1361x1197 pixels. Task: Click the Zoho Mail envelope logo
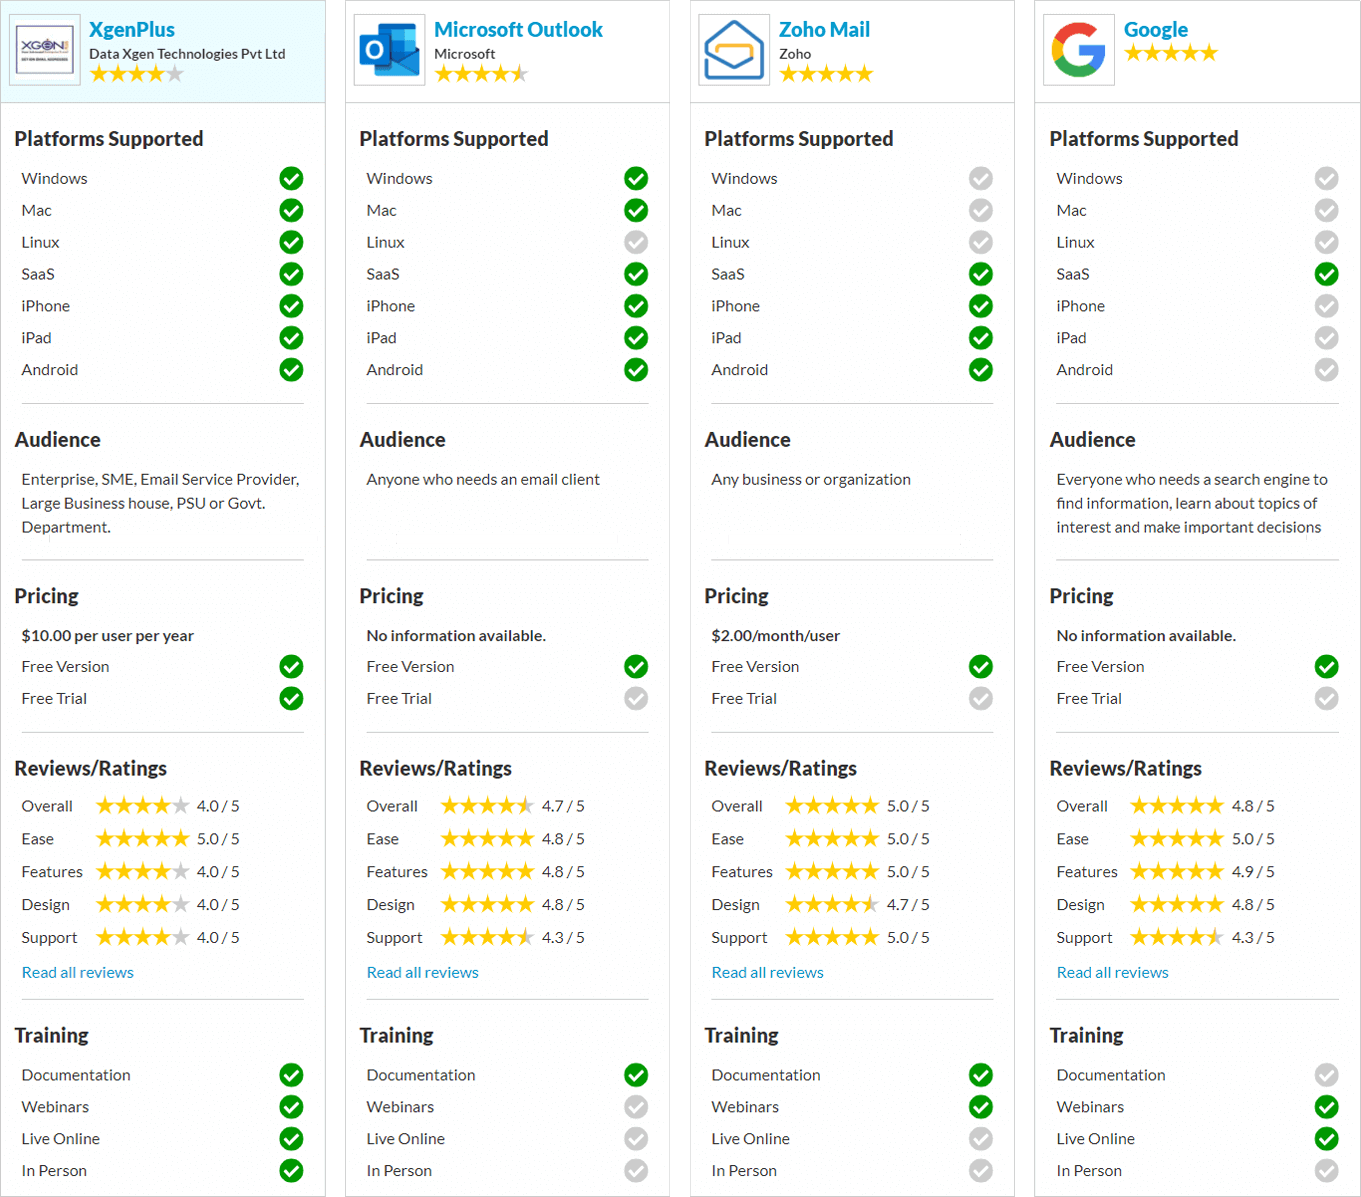coord(733,48)
